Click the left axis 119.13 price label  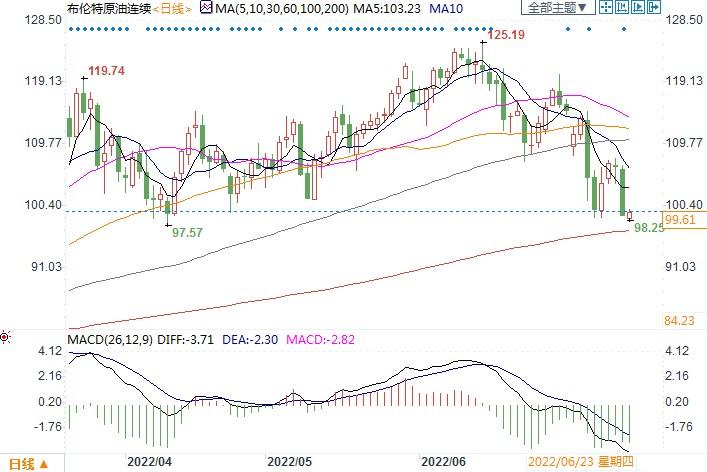43,81
